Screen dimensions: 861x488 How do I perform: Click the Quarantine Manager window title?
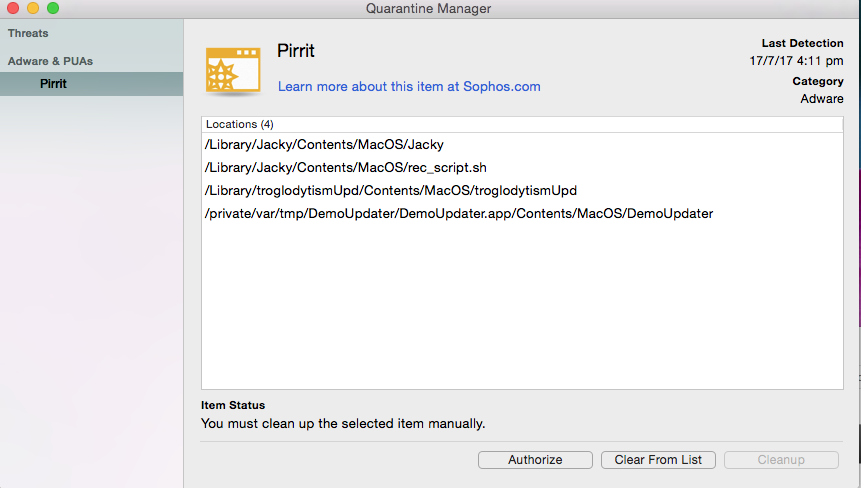(428, 8)
